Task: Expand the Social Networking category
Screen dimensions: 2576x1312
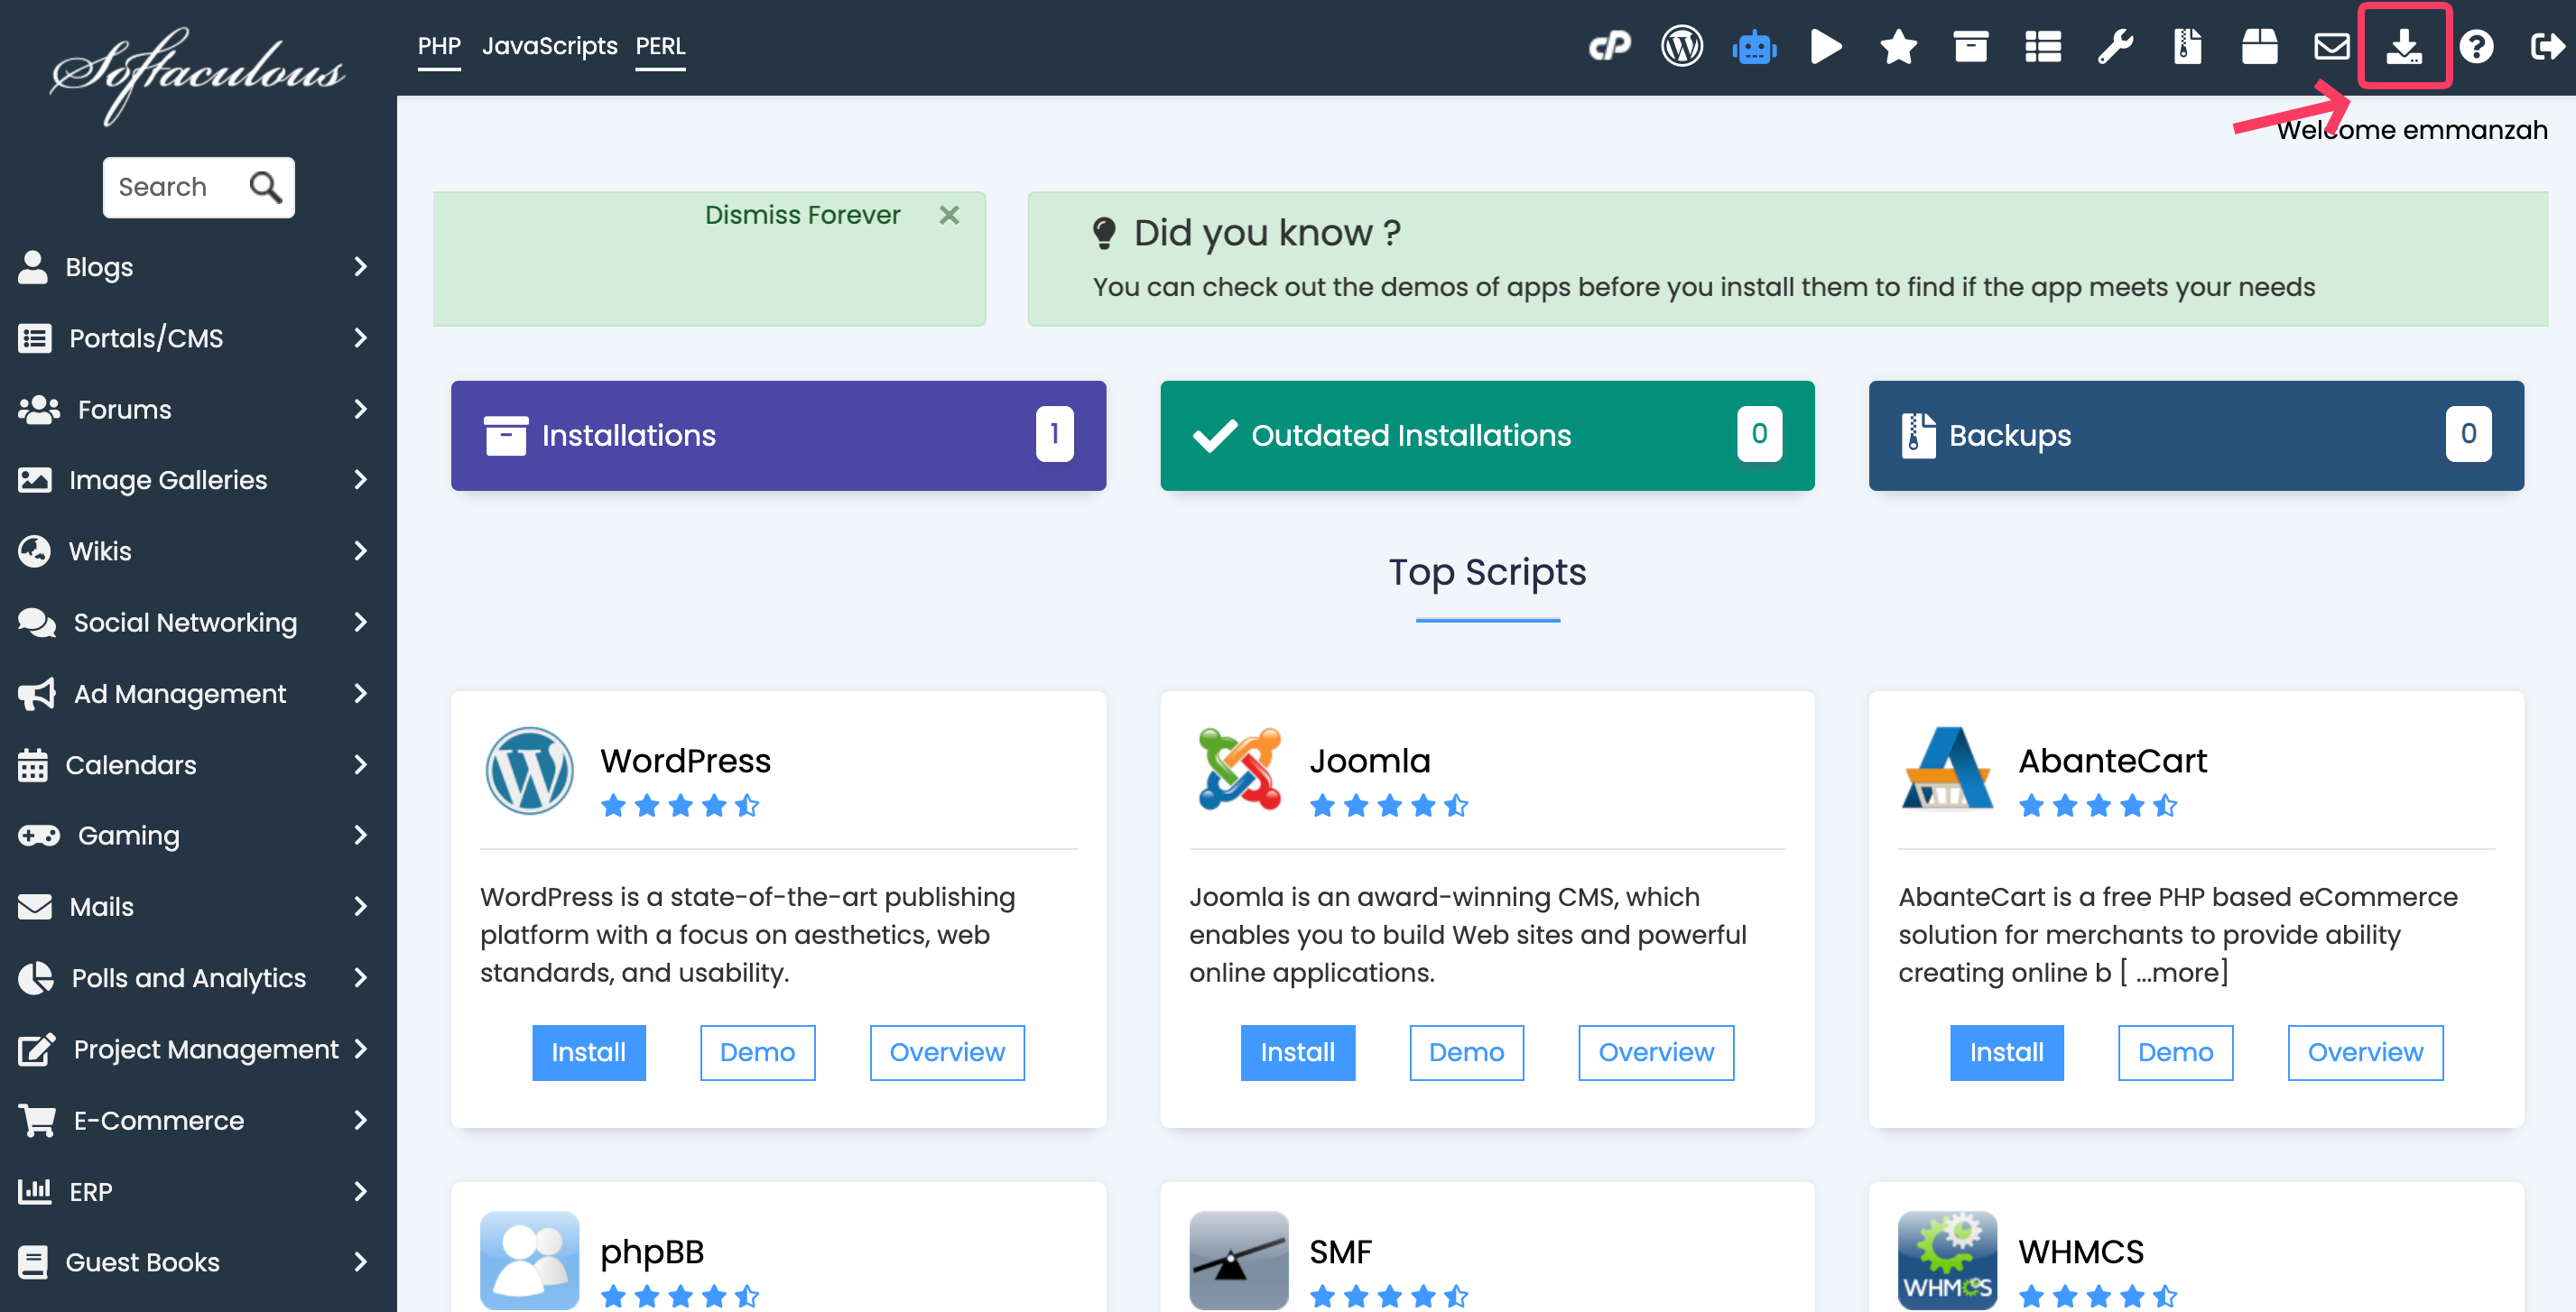Action: [198, 622]
